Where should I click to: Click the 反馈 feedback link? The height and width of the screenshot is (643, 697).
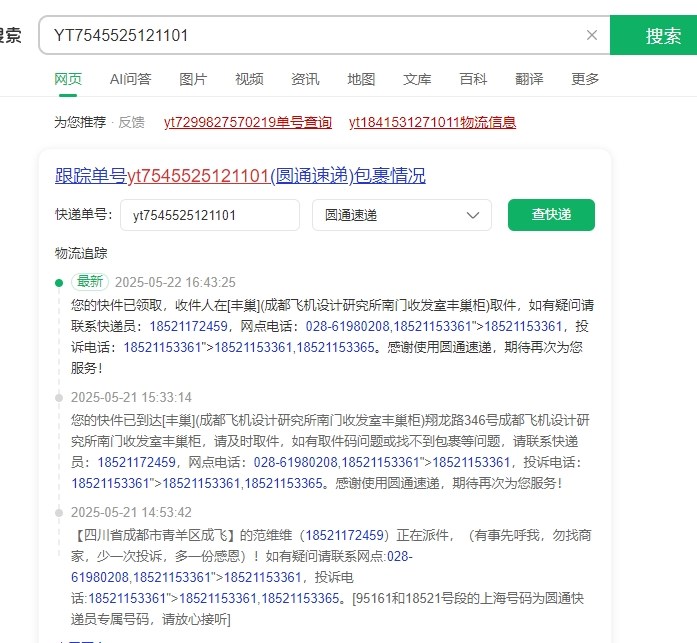click(132, 122)
